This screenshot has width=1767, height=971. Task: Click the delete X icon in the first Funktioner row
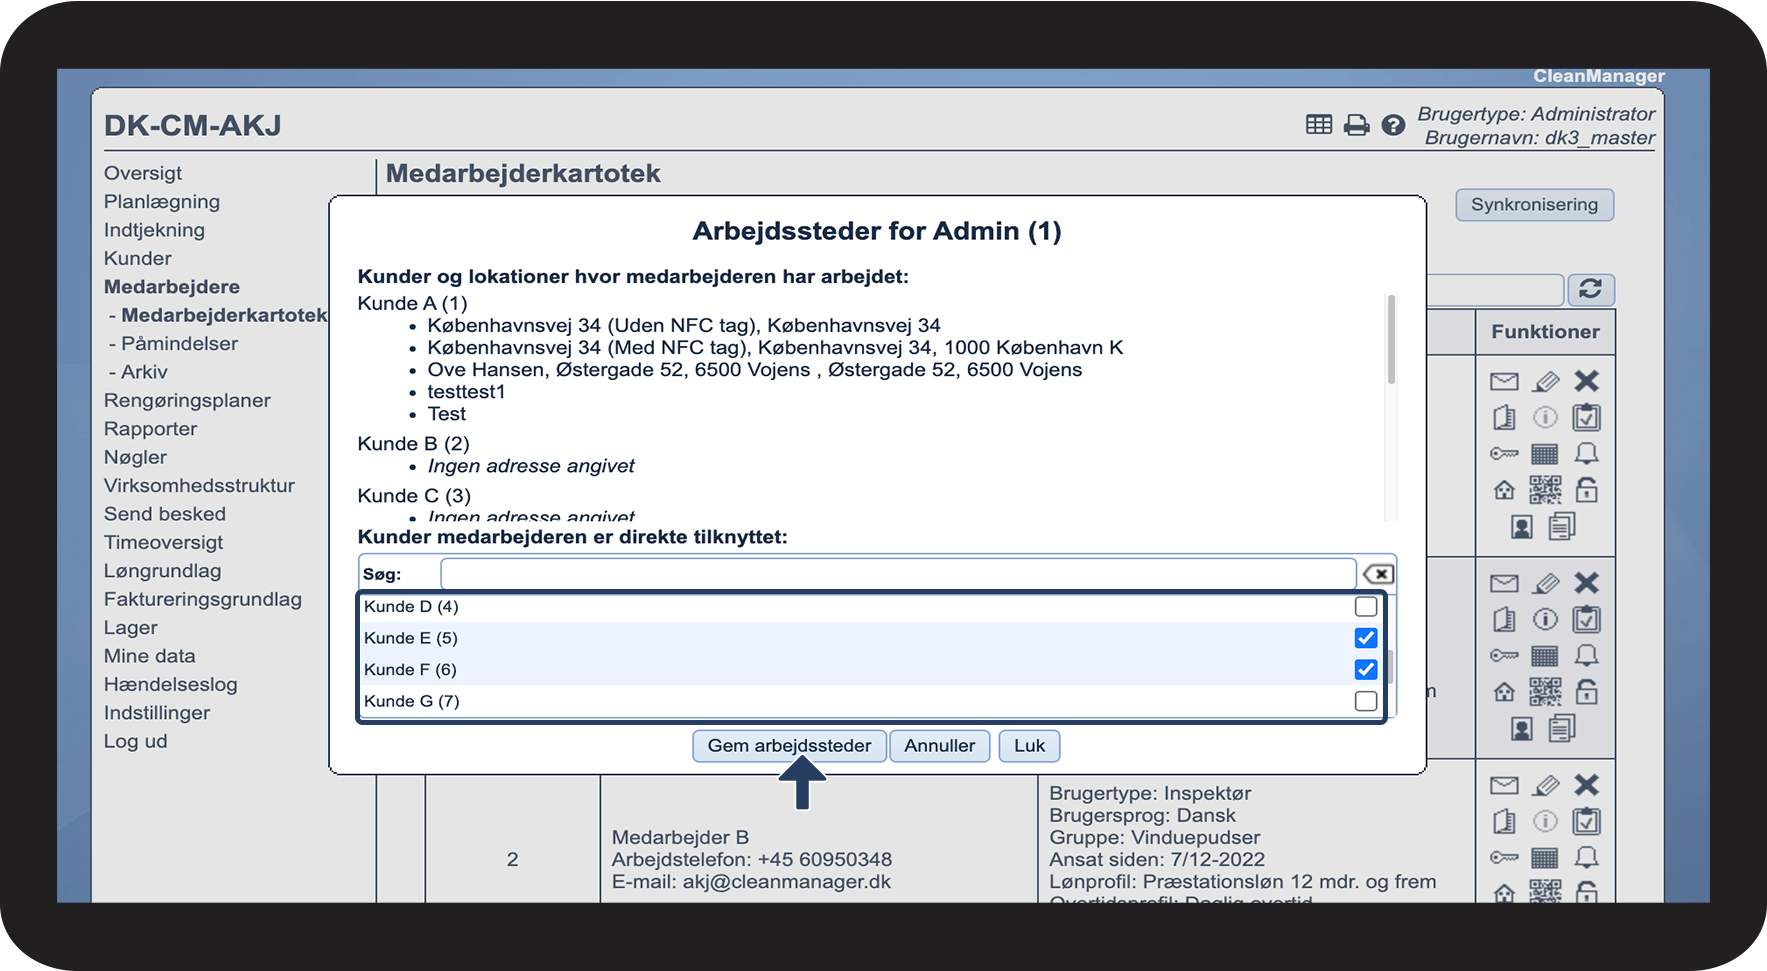coord(1587,381)
